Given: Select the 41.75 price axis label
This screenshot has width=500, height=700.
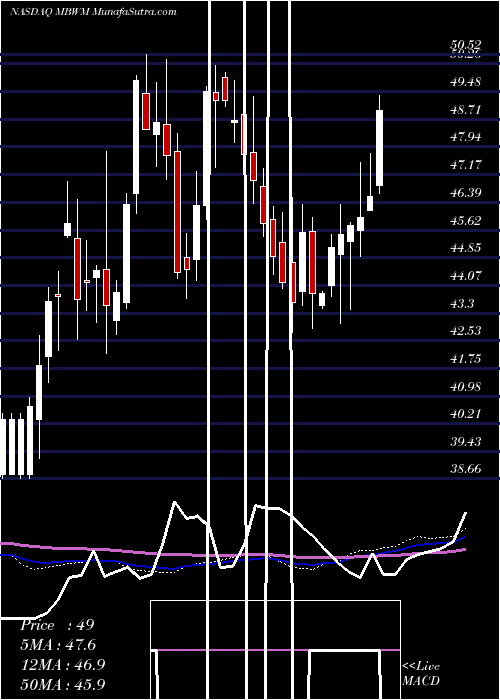Looking at the screenshot, I should (466, 358).
